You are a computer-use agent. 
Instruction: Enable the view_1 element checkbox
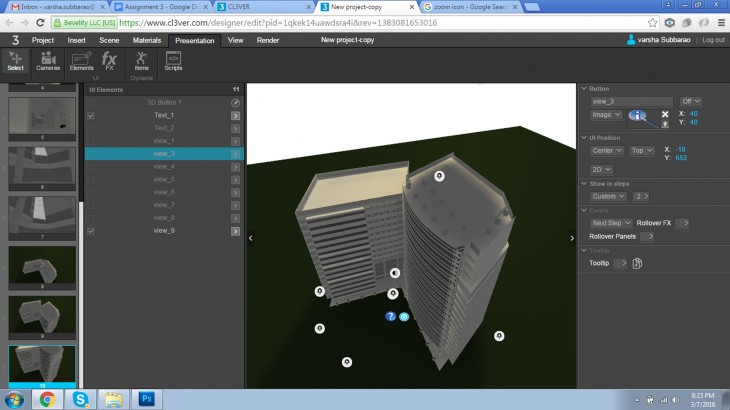[91, 141]
